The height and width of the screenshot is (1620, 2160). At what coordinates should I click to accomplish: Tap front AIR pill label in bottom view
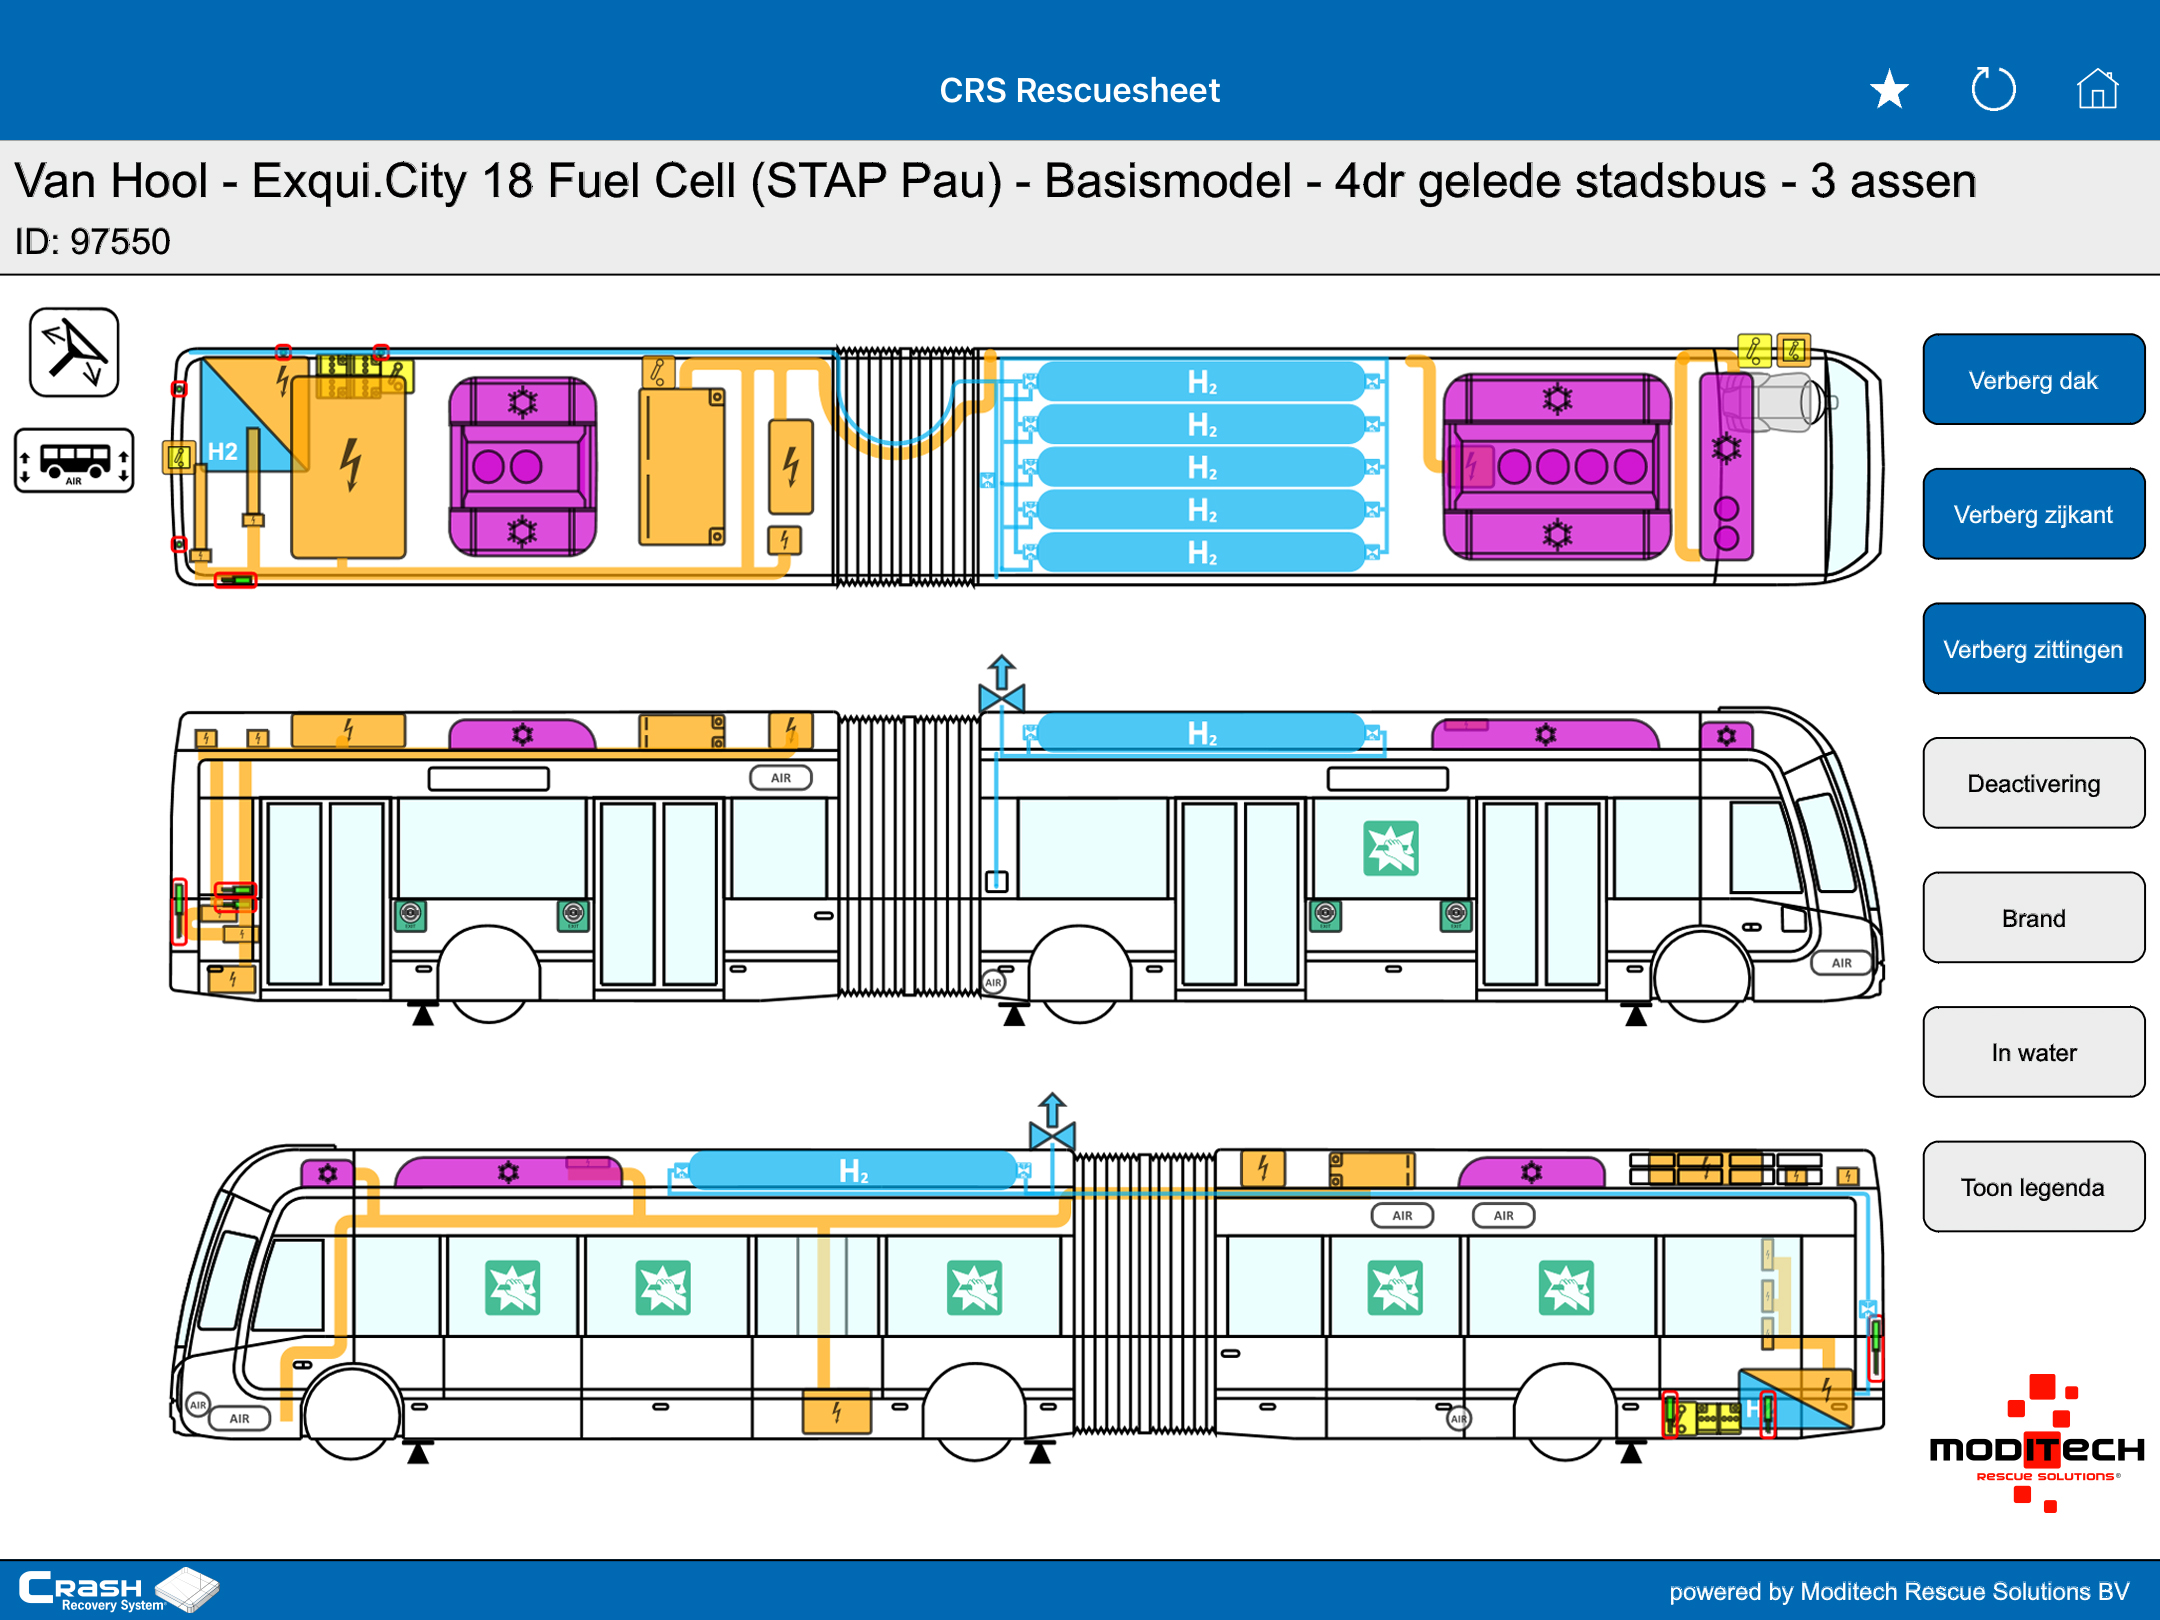(240, 1418)
